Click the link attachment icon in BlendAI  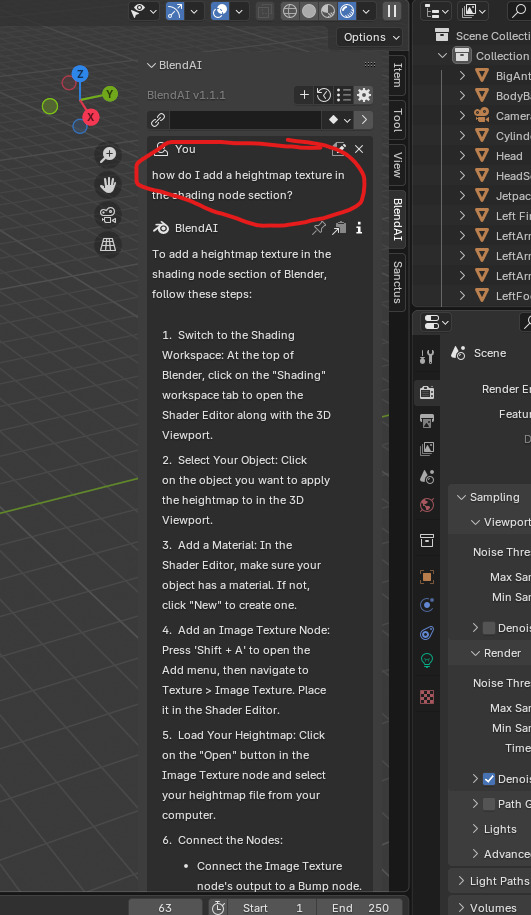[x=158, y=120]
